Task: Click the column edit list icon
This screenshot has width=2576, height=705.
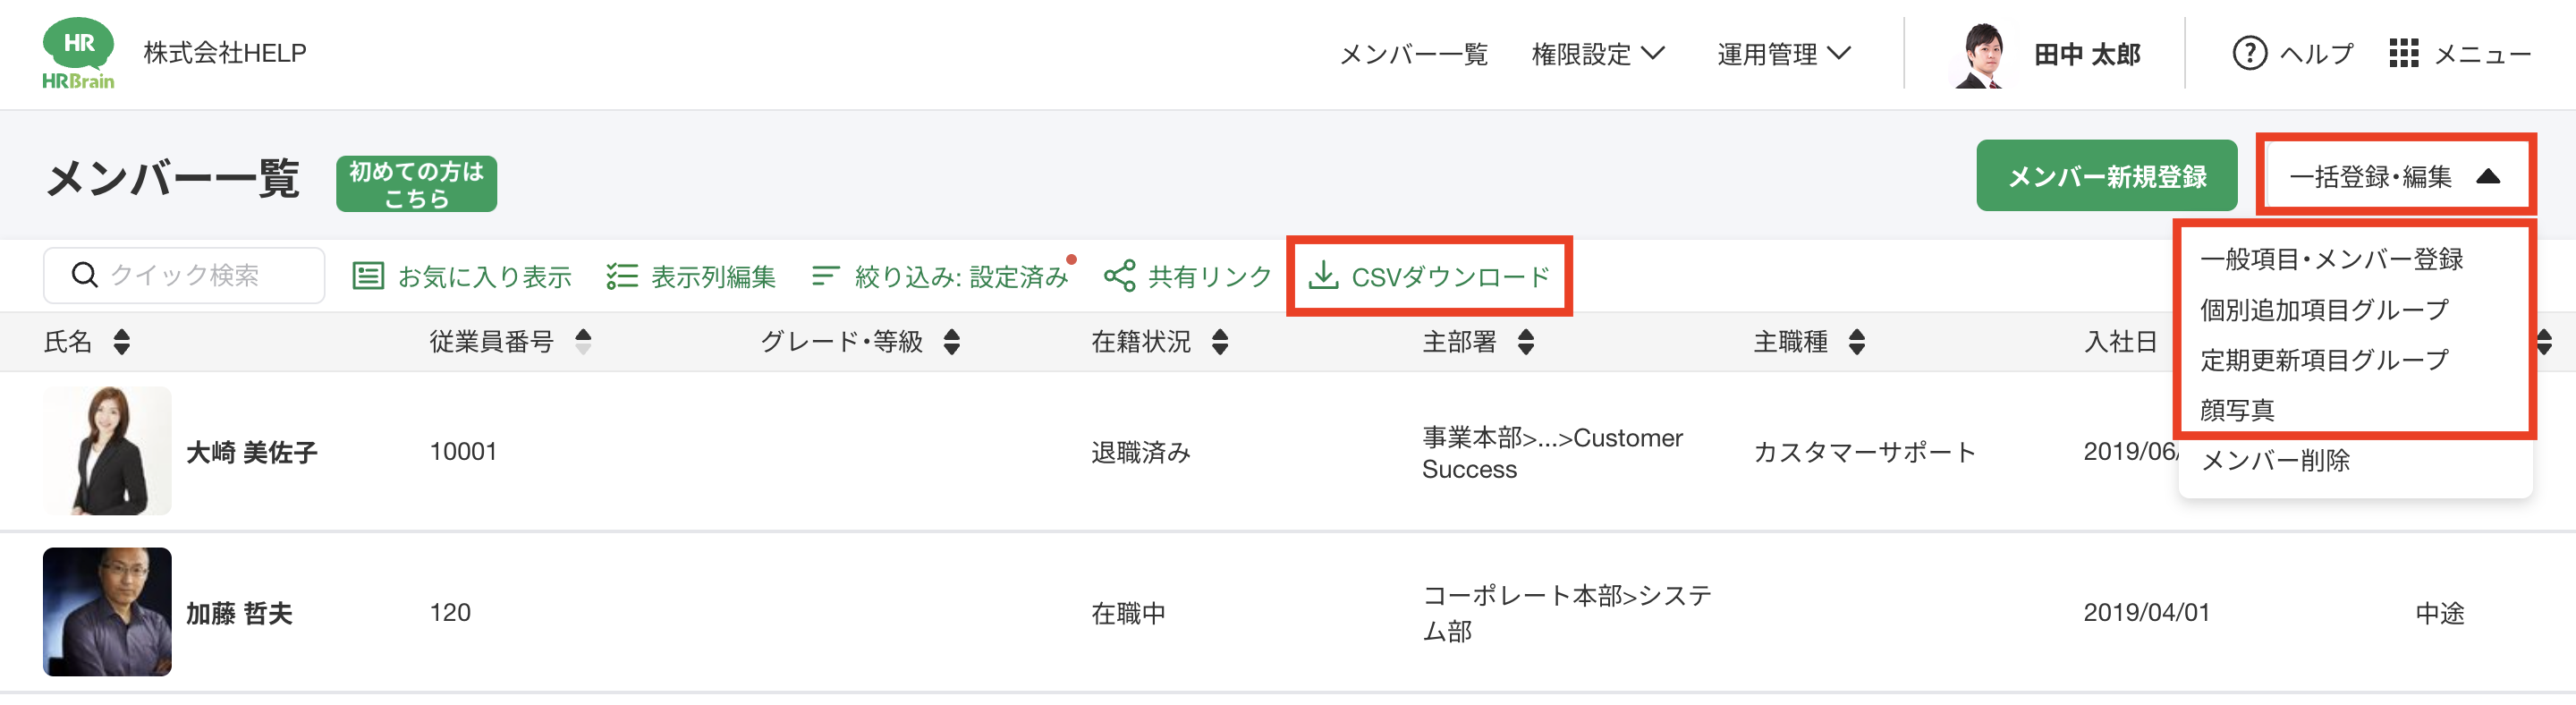Action: 621,276
